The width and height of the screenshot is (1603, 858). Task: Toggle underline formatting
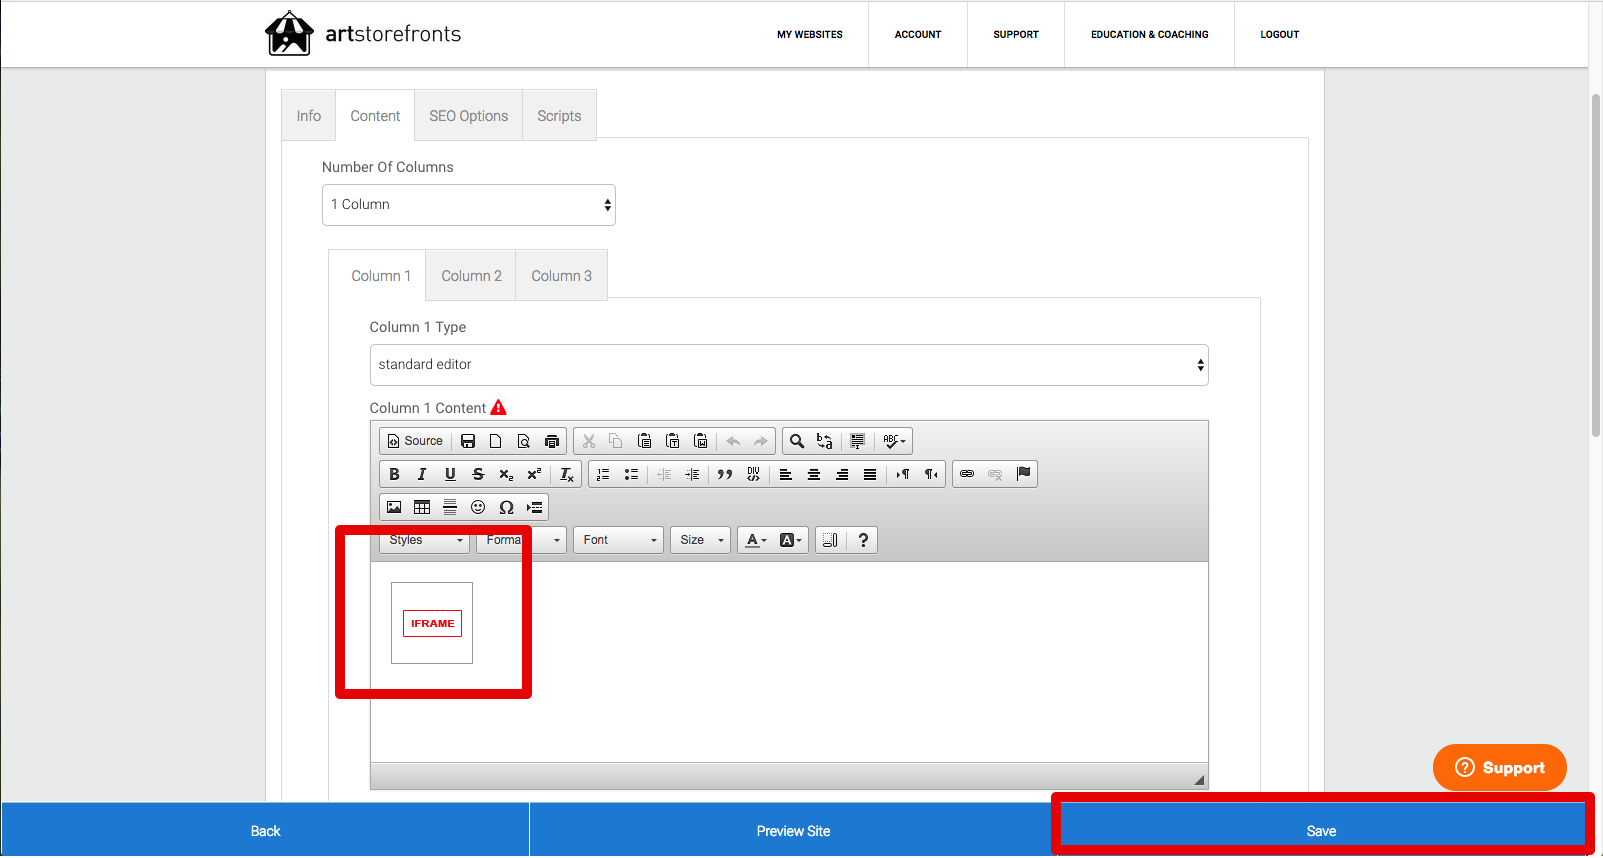pos(450,474)
